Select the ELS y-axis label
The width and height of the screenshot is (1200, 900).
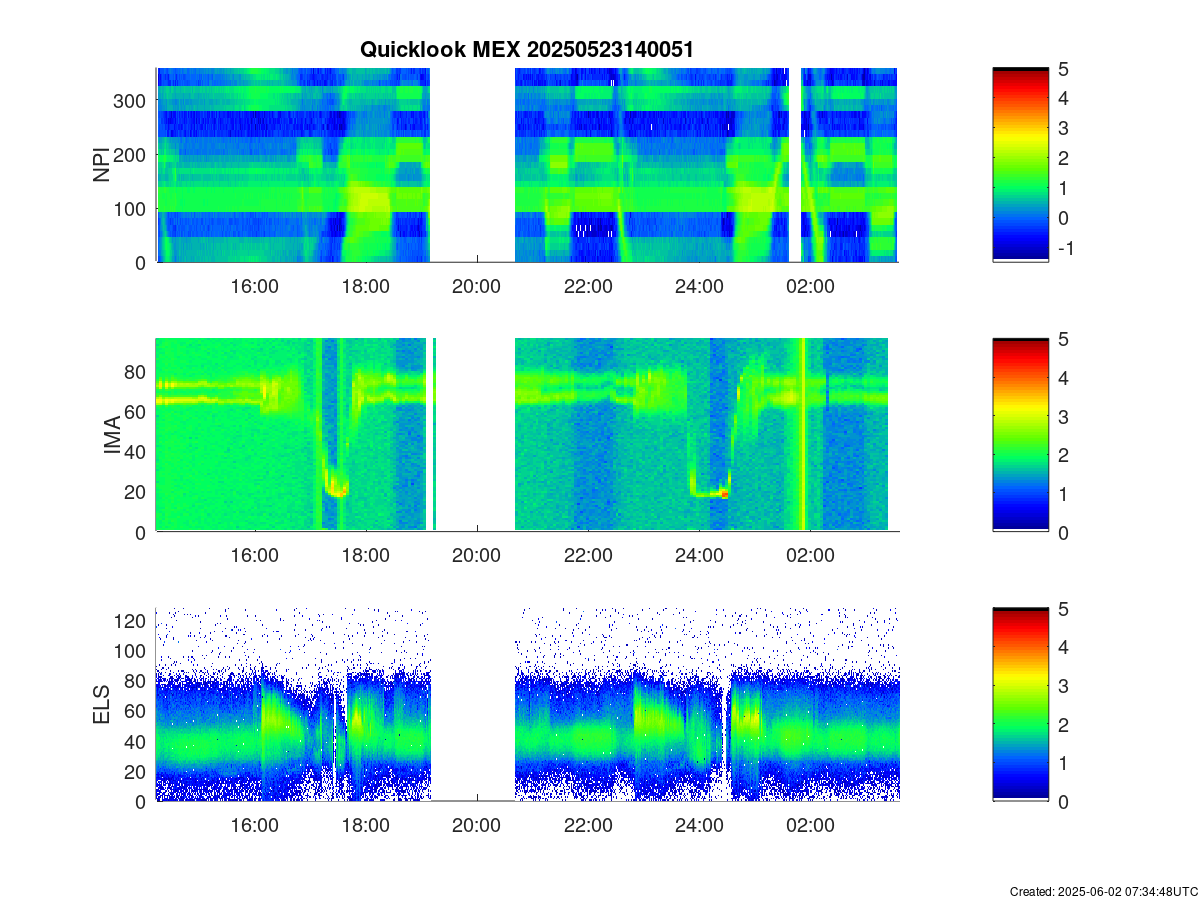tap(101, 705)
